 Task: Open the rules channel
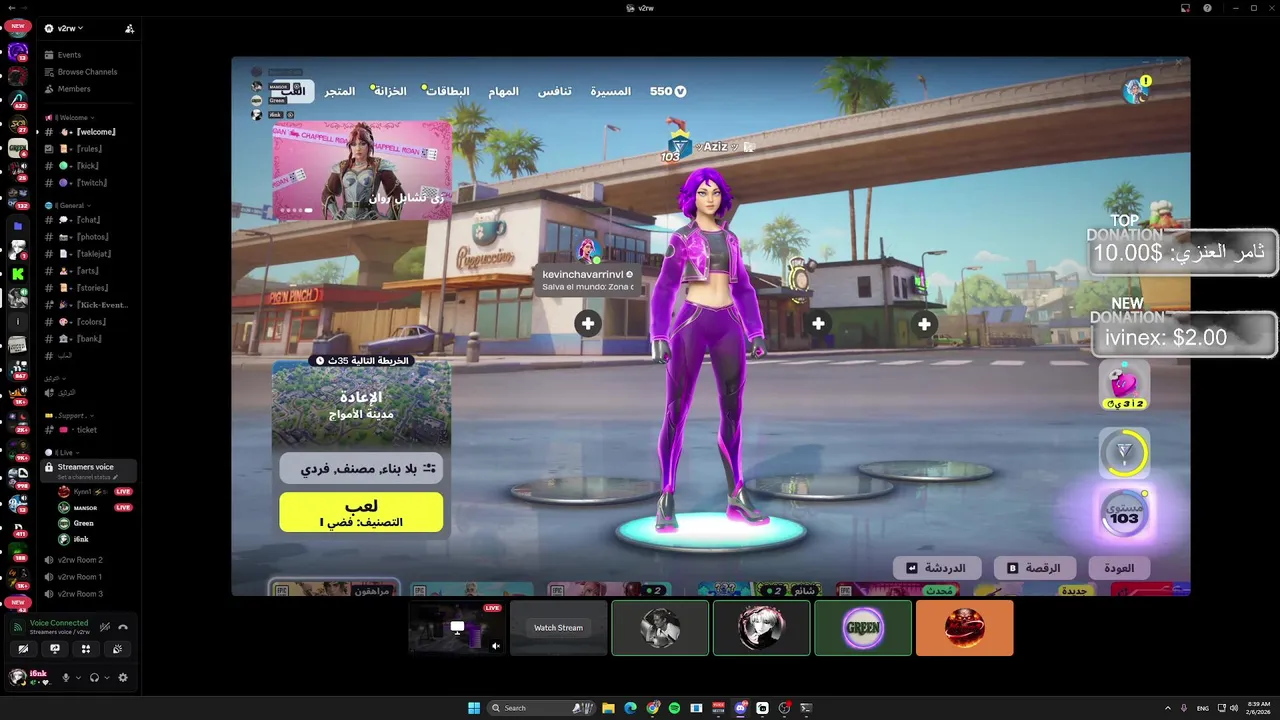coord(89,149)
